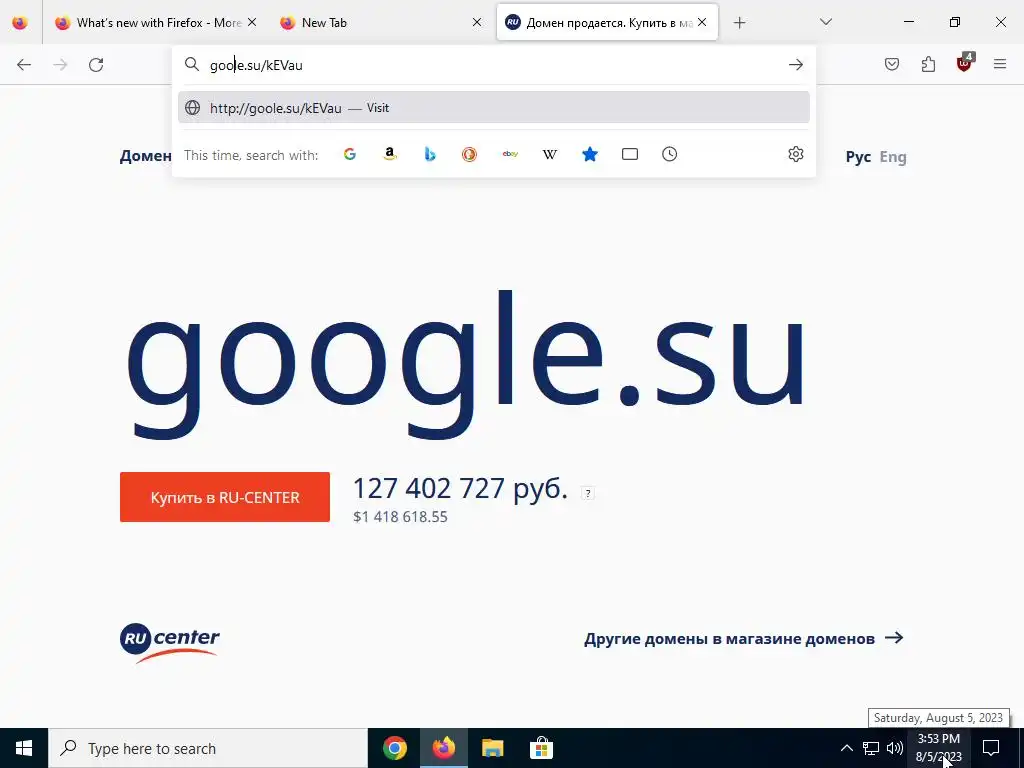Open the Windows Start menu
1024x768 pixels.
pyautogui.click(x=24, y=748)
